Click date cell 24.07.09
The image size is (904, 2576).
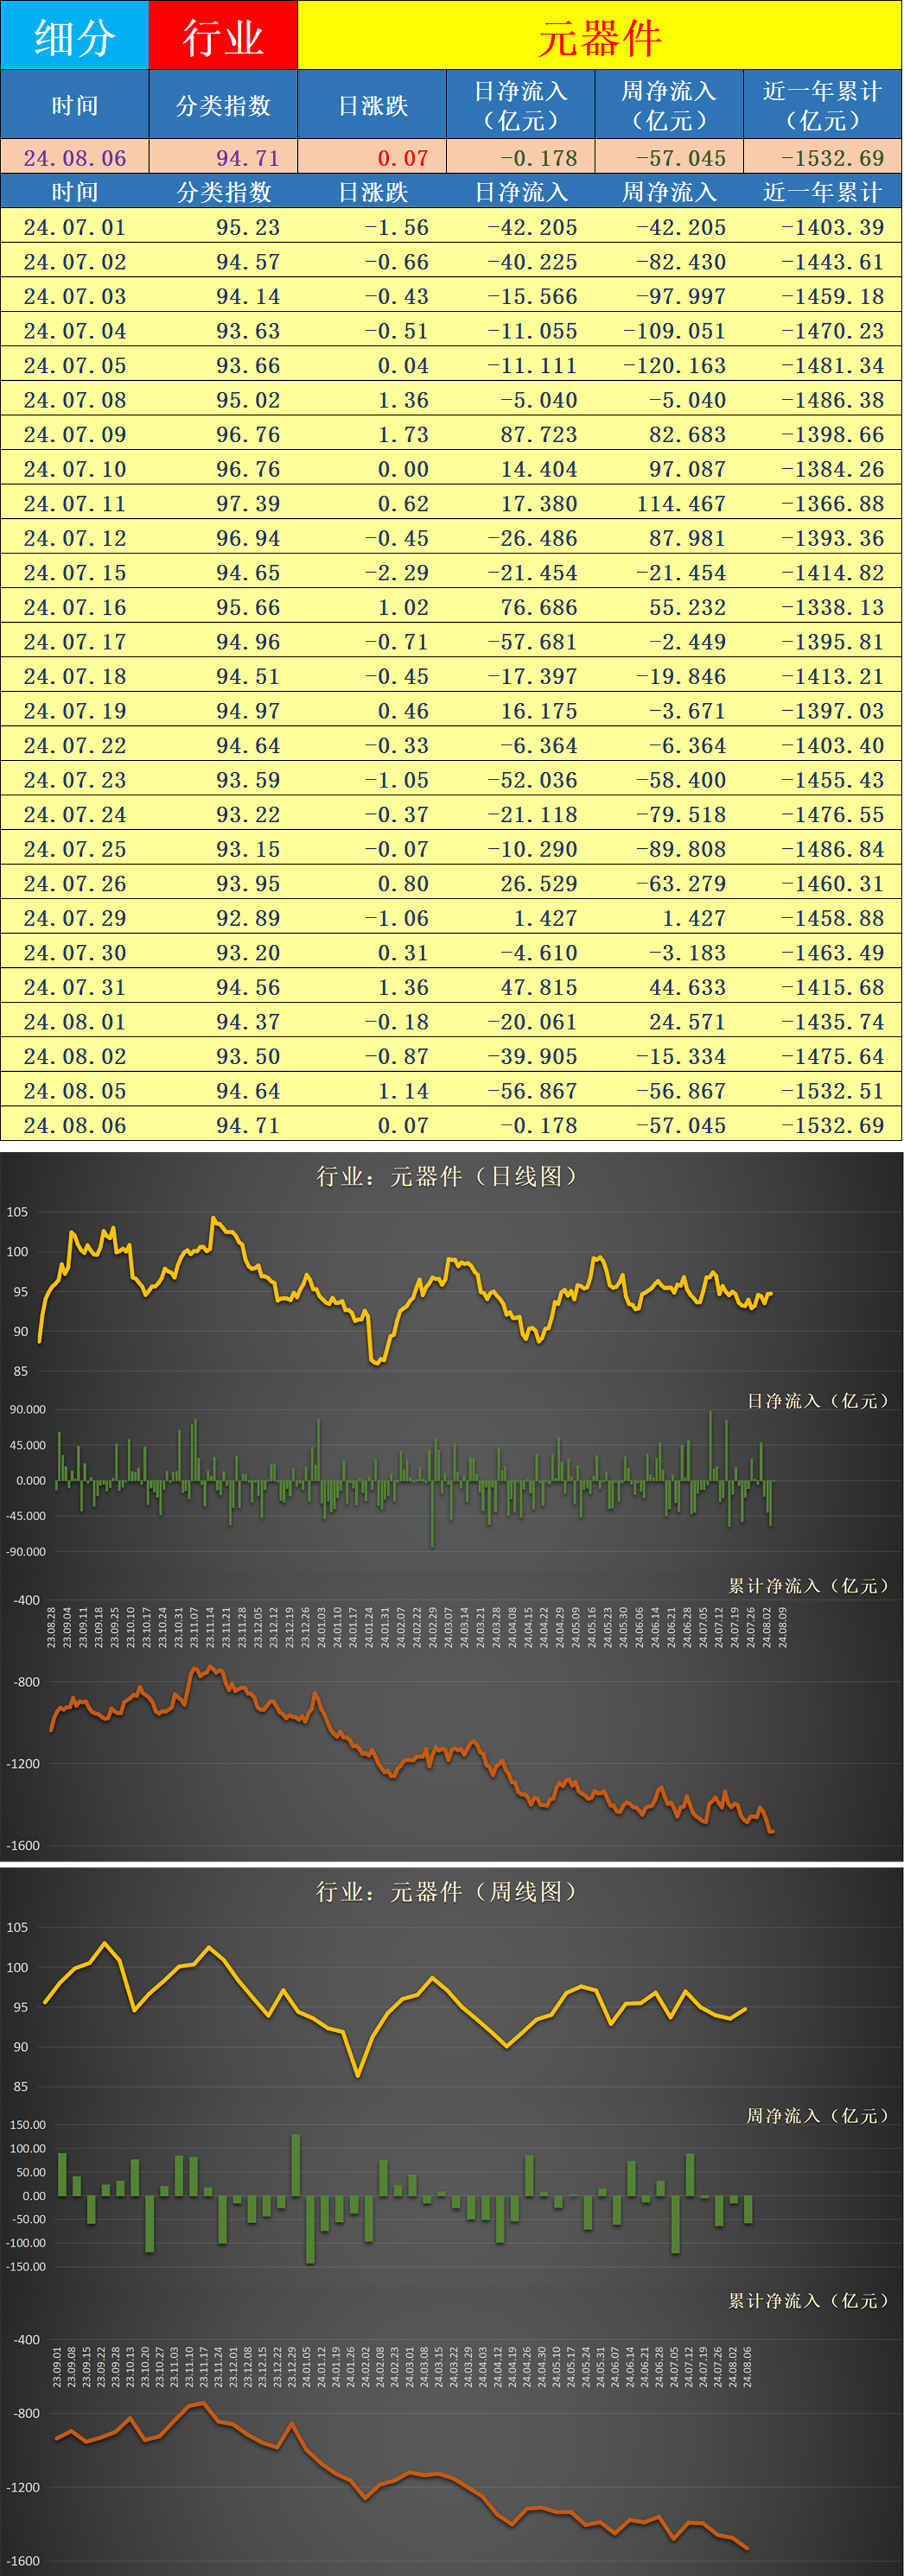[x=75, y=434]
